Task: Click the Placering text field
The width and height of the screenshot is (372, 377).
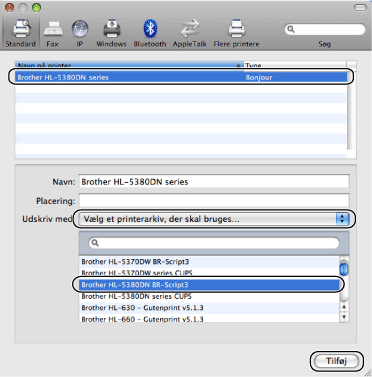Action: (x=214, y=201)
